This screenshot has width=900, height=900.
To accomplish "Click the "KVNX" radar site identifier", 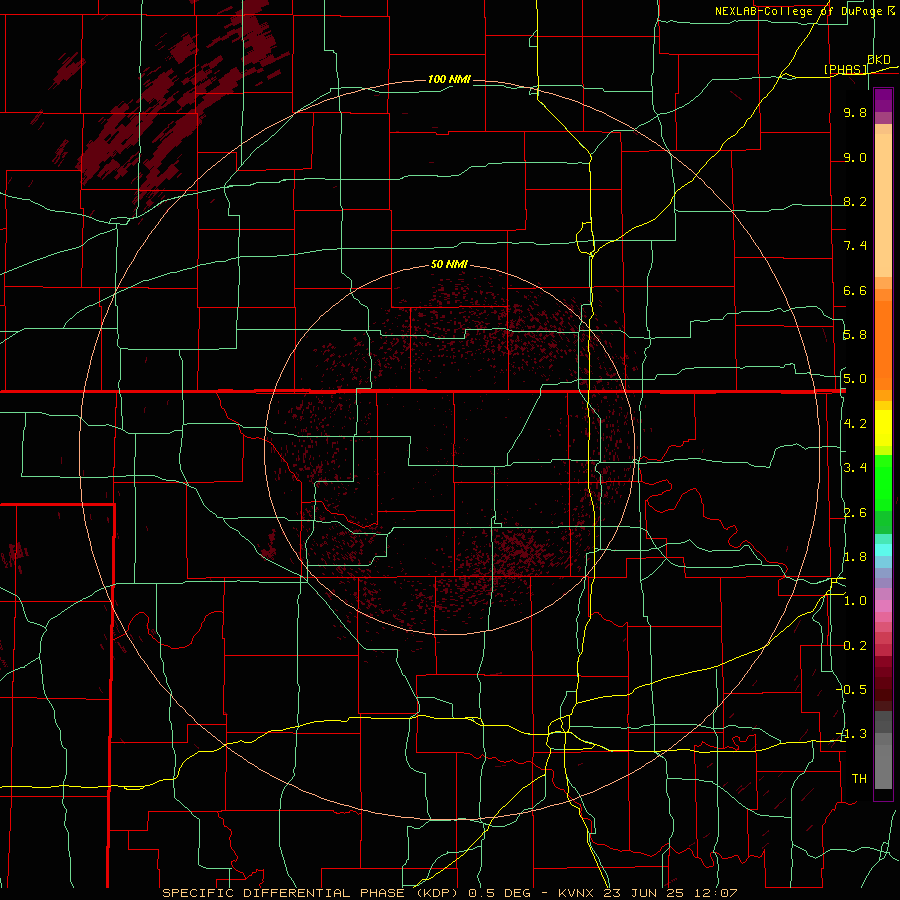I will 575,893.
